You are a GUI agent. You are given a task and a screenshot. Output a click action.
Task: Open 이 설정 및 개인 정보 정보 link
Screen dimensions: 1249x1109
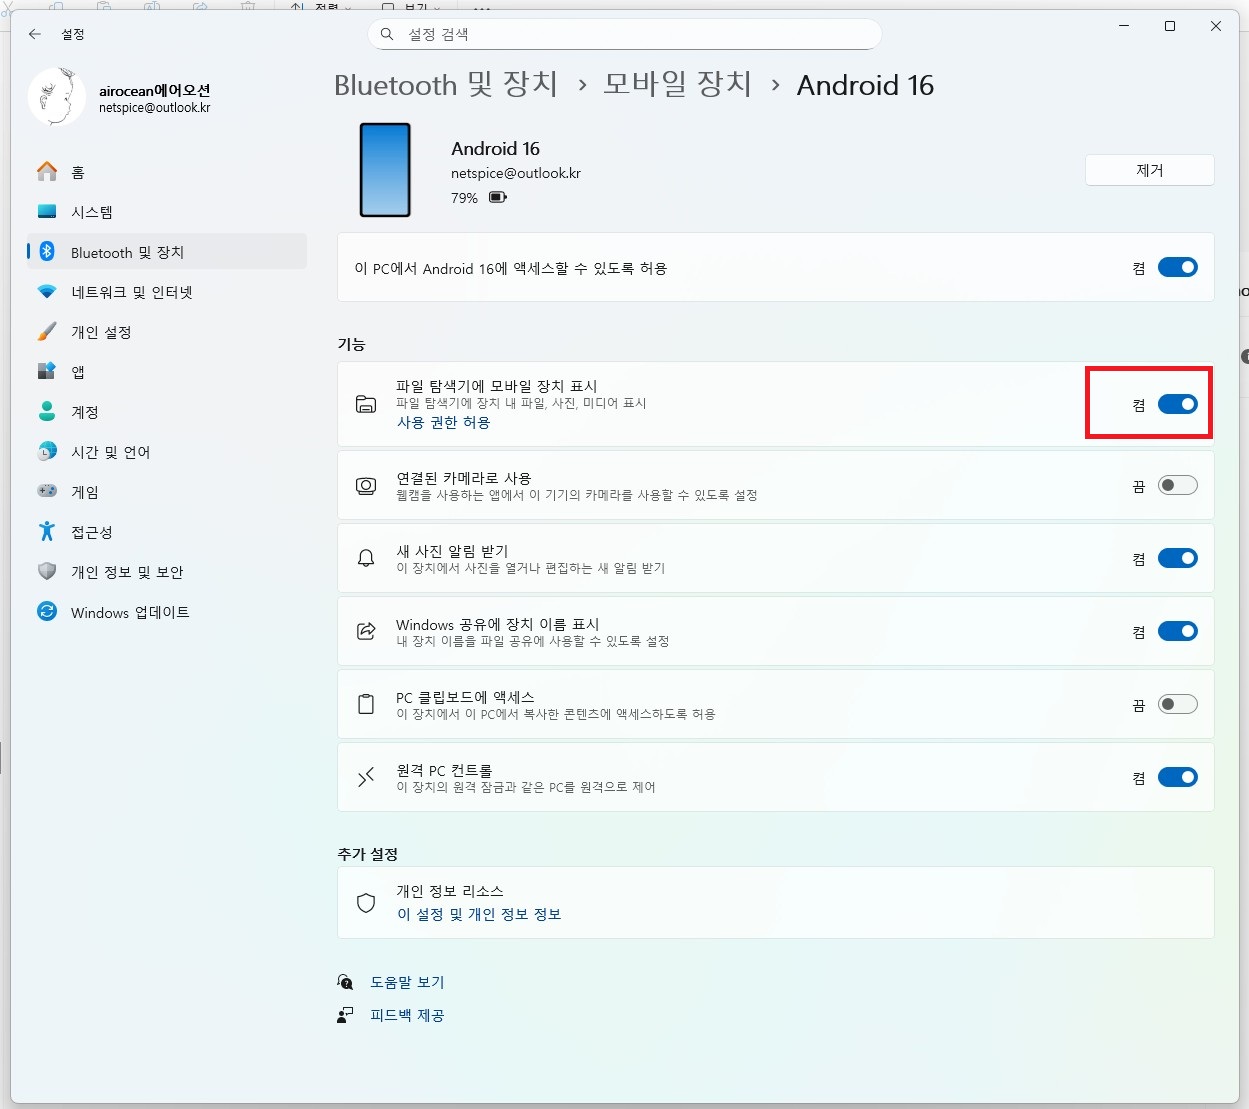(x=479, y=914)
